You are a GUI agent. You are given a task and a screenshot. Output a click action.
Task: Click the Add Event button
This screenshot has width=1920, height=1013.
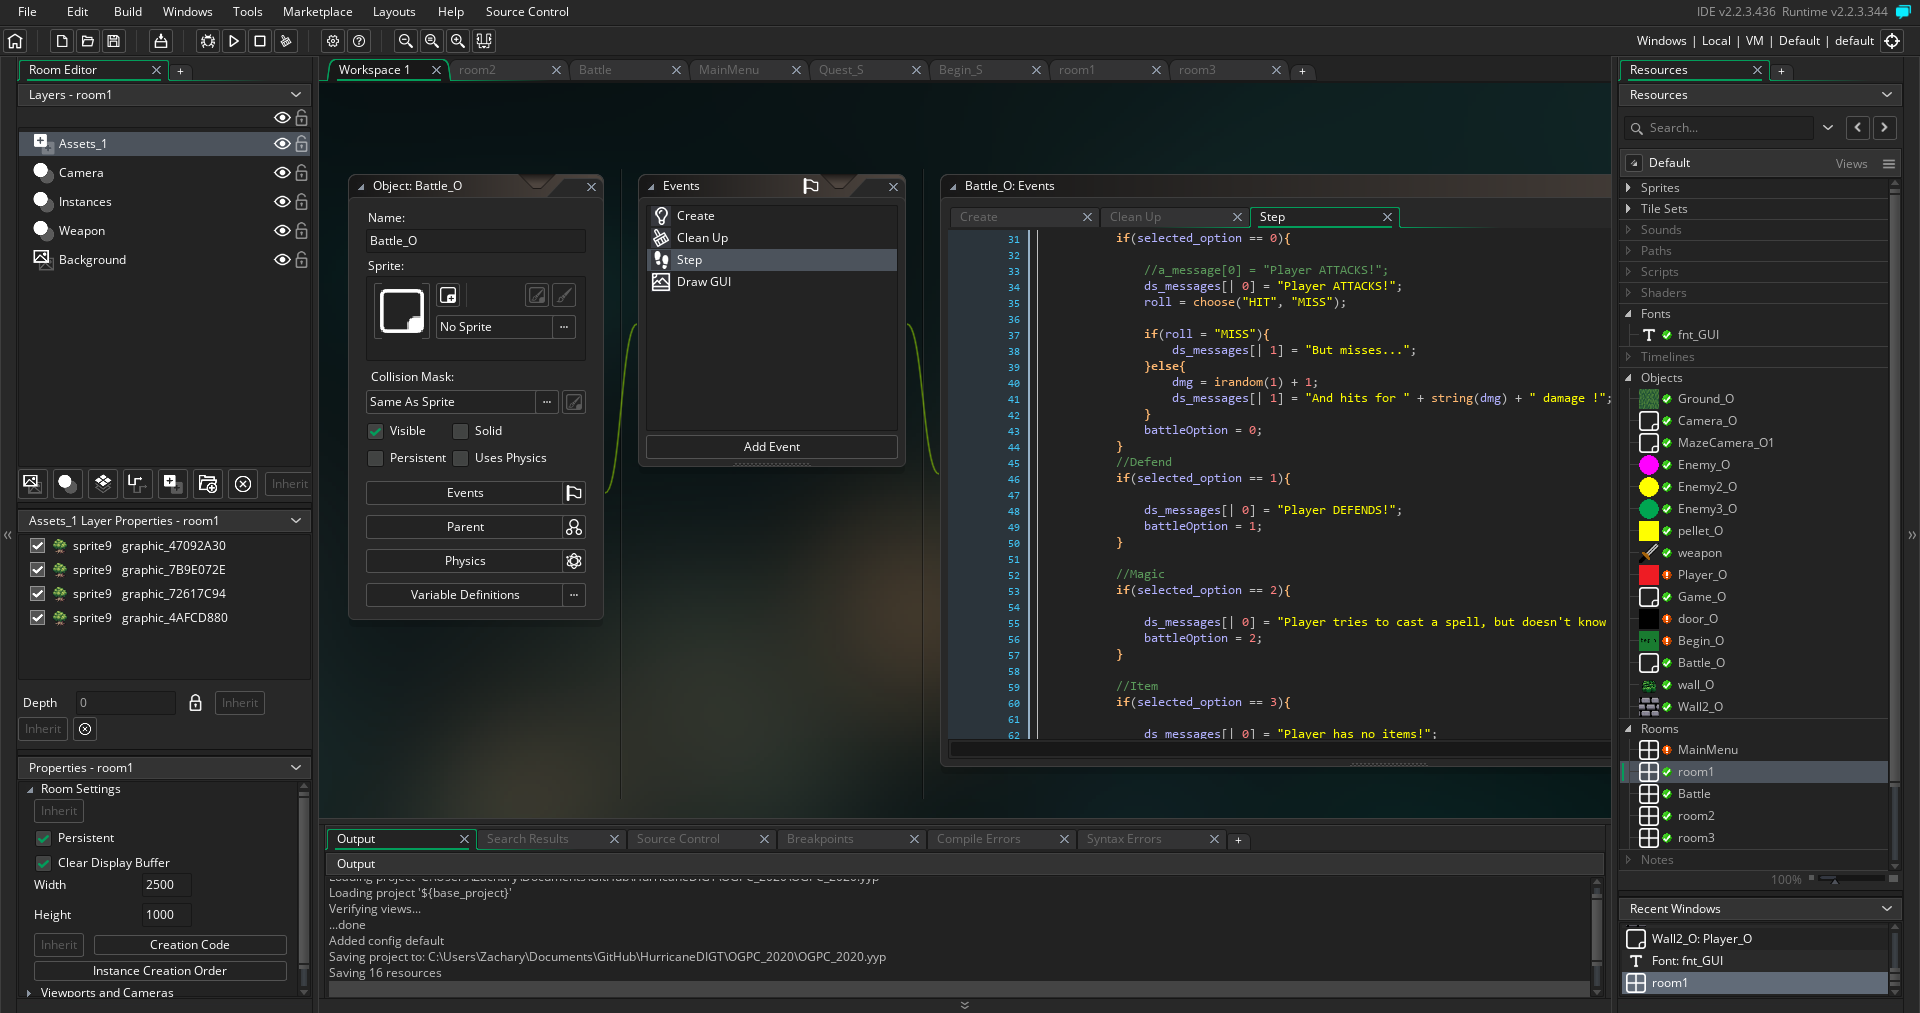click(x=771, y=447)
